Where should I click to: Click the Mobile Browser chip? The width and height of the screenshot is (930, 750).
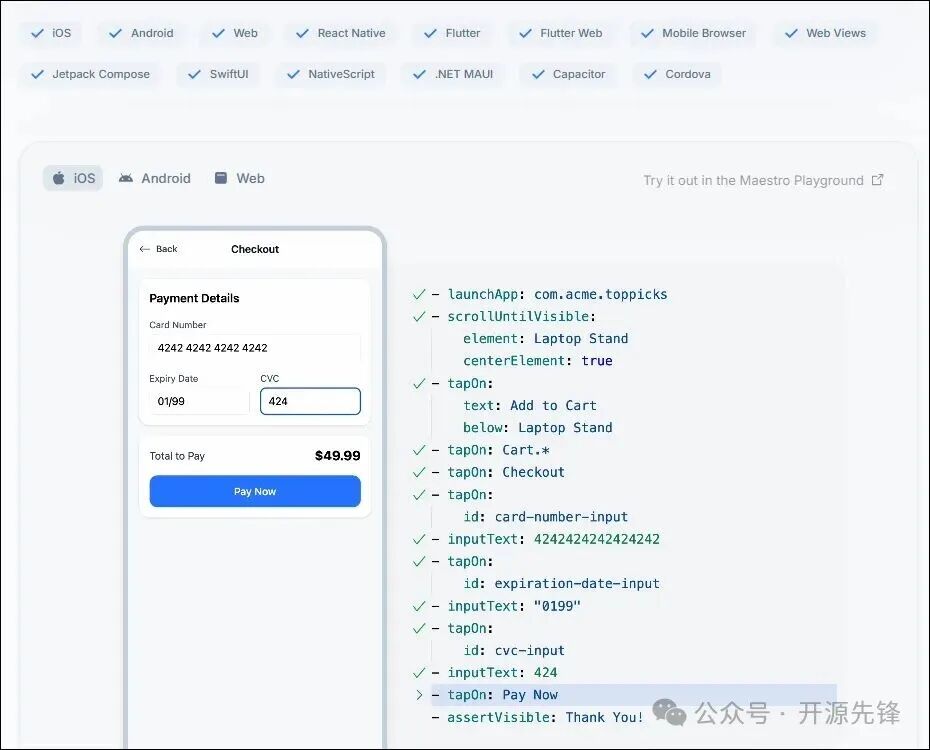(x=693, y=33)
